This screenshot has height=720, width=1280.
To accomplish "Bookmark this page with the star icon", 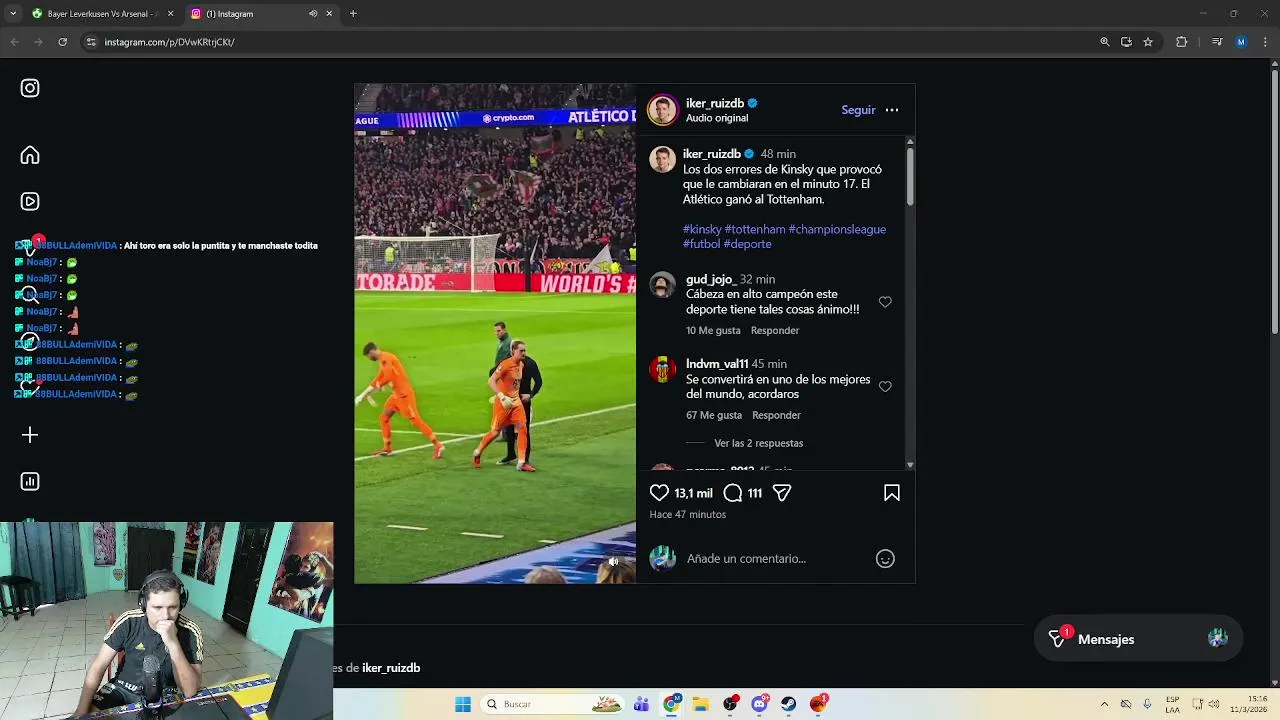I will pos(1148,42).
